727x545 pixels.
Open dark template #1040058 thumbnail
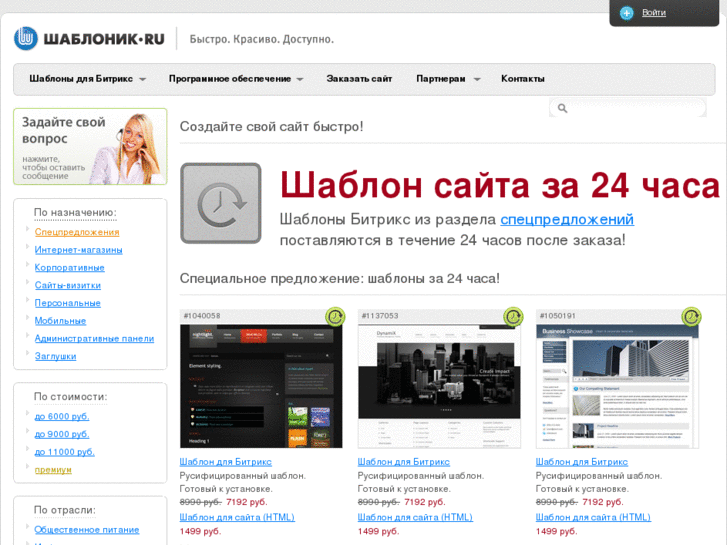click(261, 386)
